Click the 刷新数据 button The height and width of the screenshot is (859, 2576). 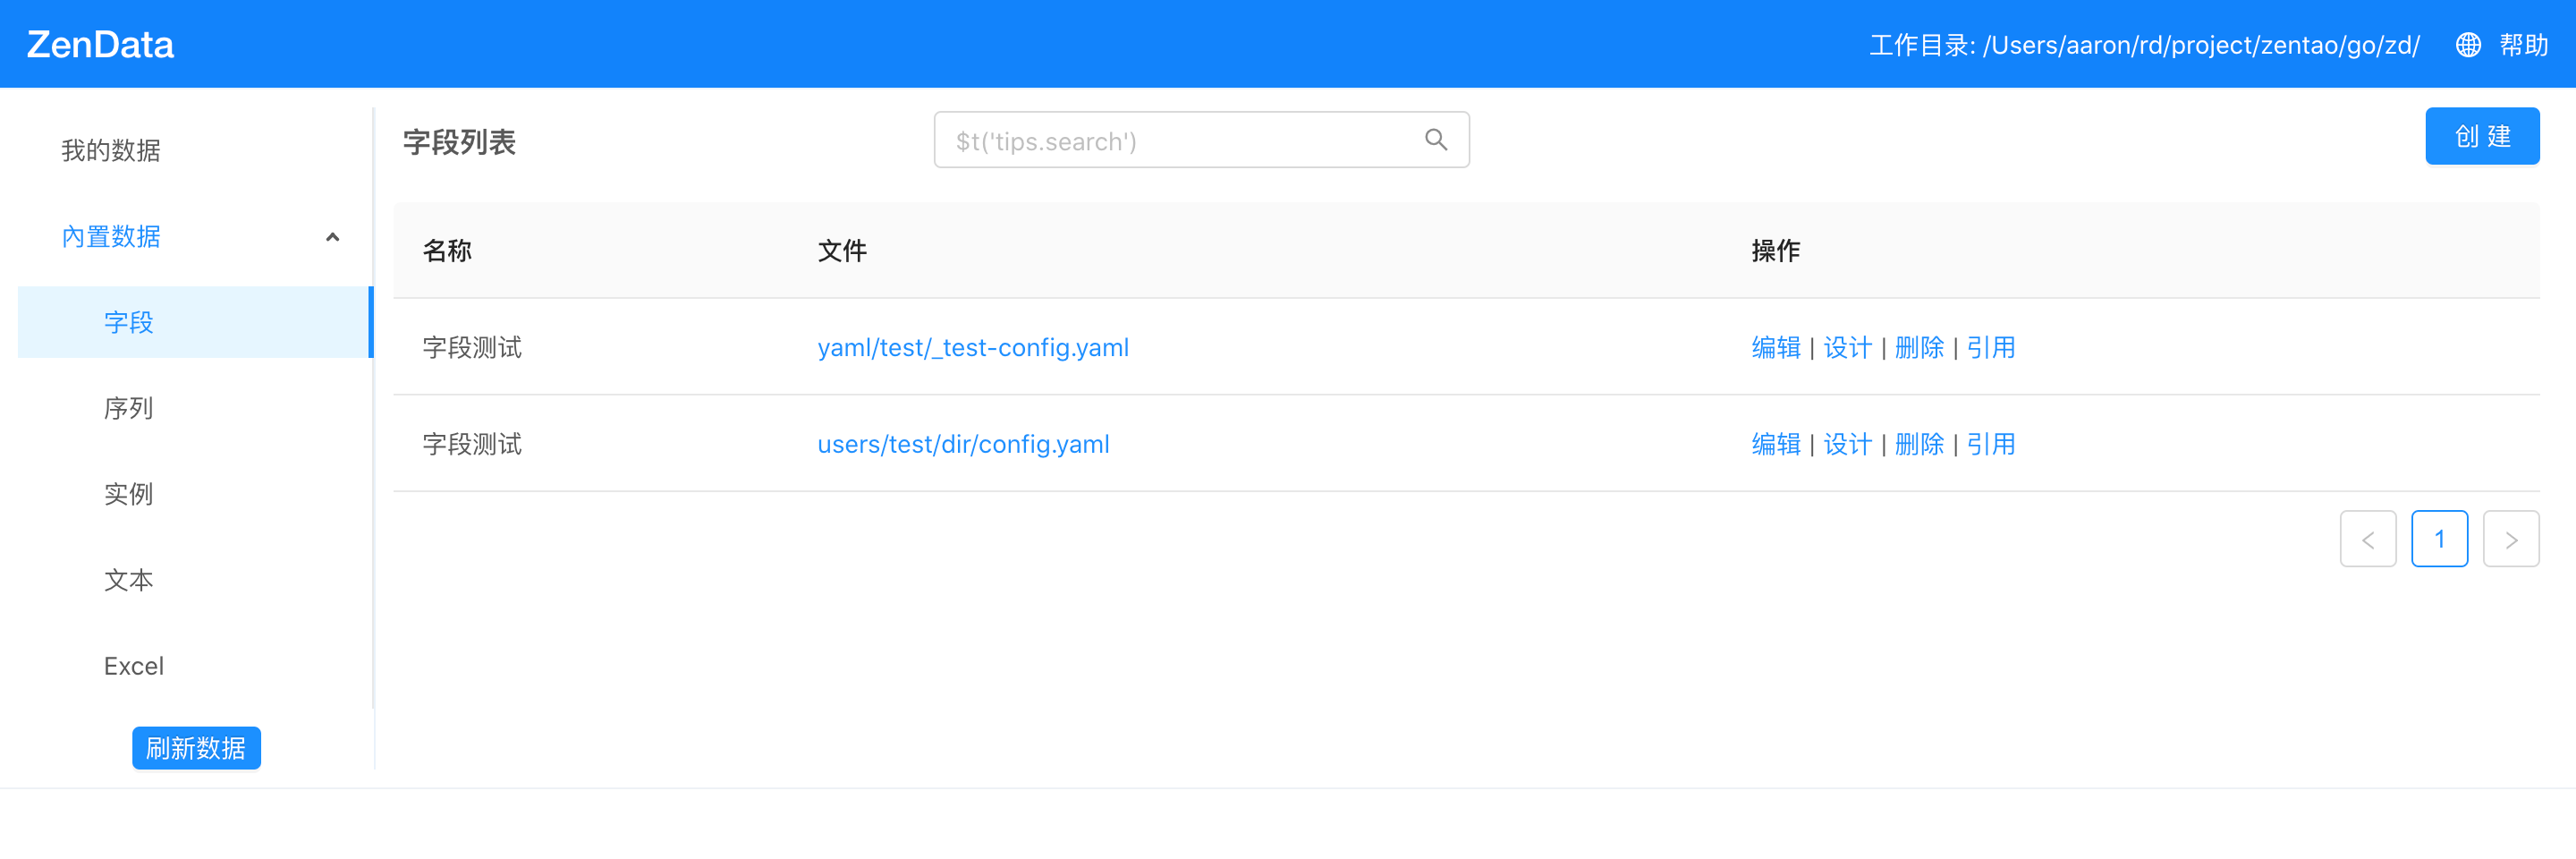pyautogui.click(x=196, y=748)
